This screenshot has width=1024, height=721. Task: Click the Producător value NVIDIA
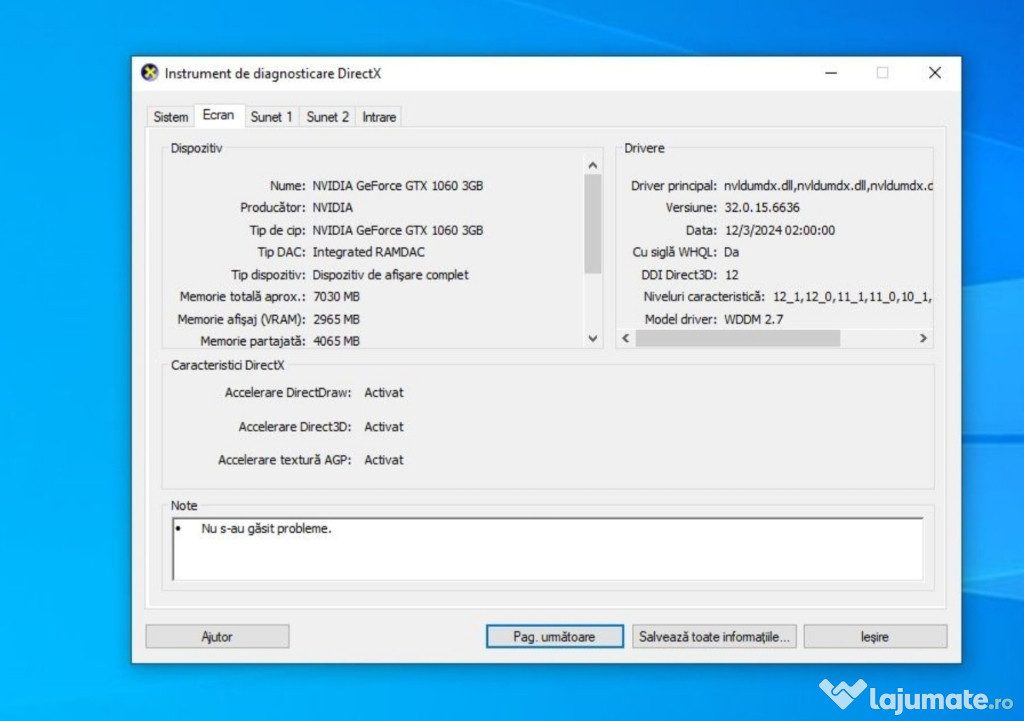click(x=332, y=208)
